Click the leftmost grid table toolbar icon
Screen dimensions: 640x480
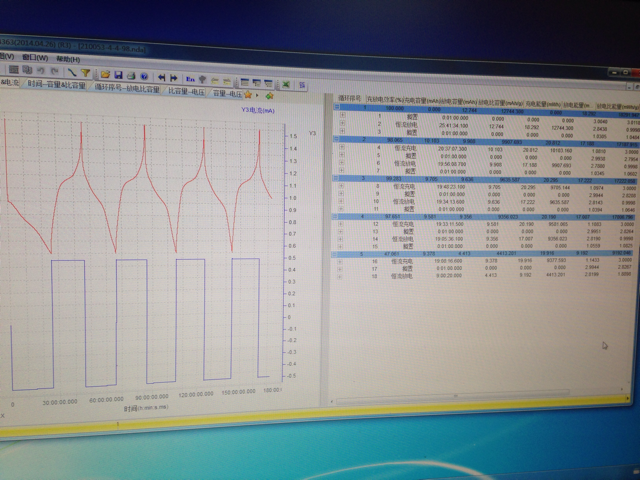(14, 69)
